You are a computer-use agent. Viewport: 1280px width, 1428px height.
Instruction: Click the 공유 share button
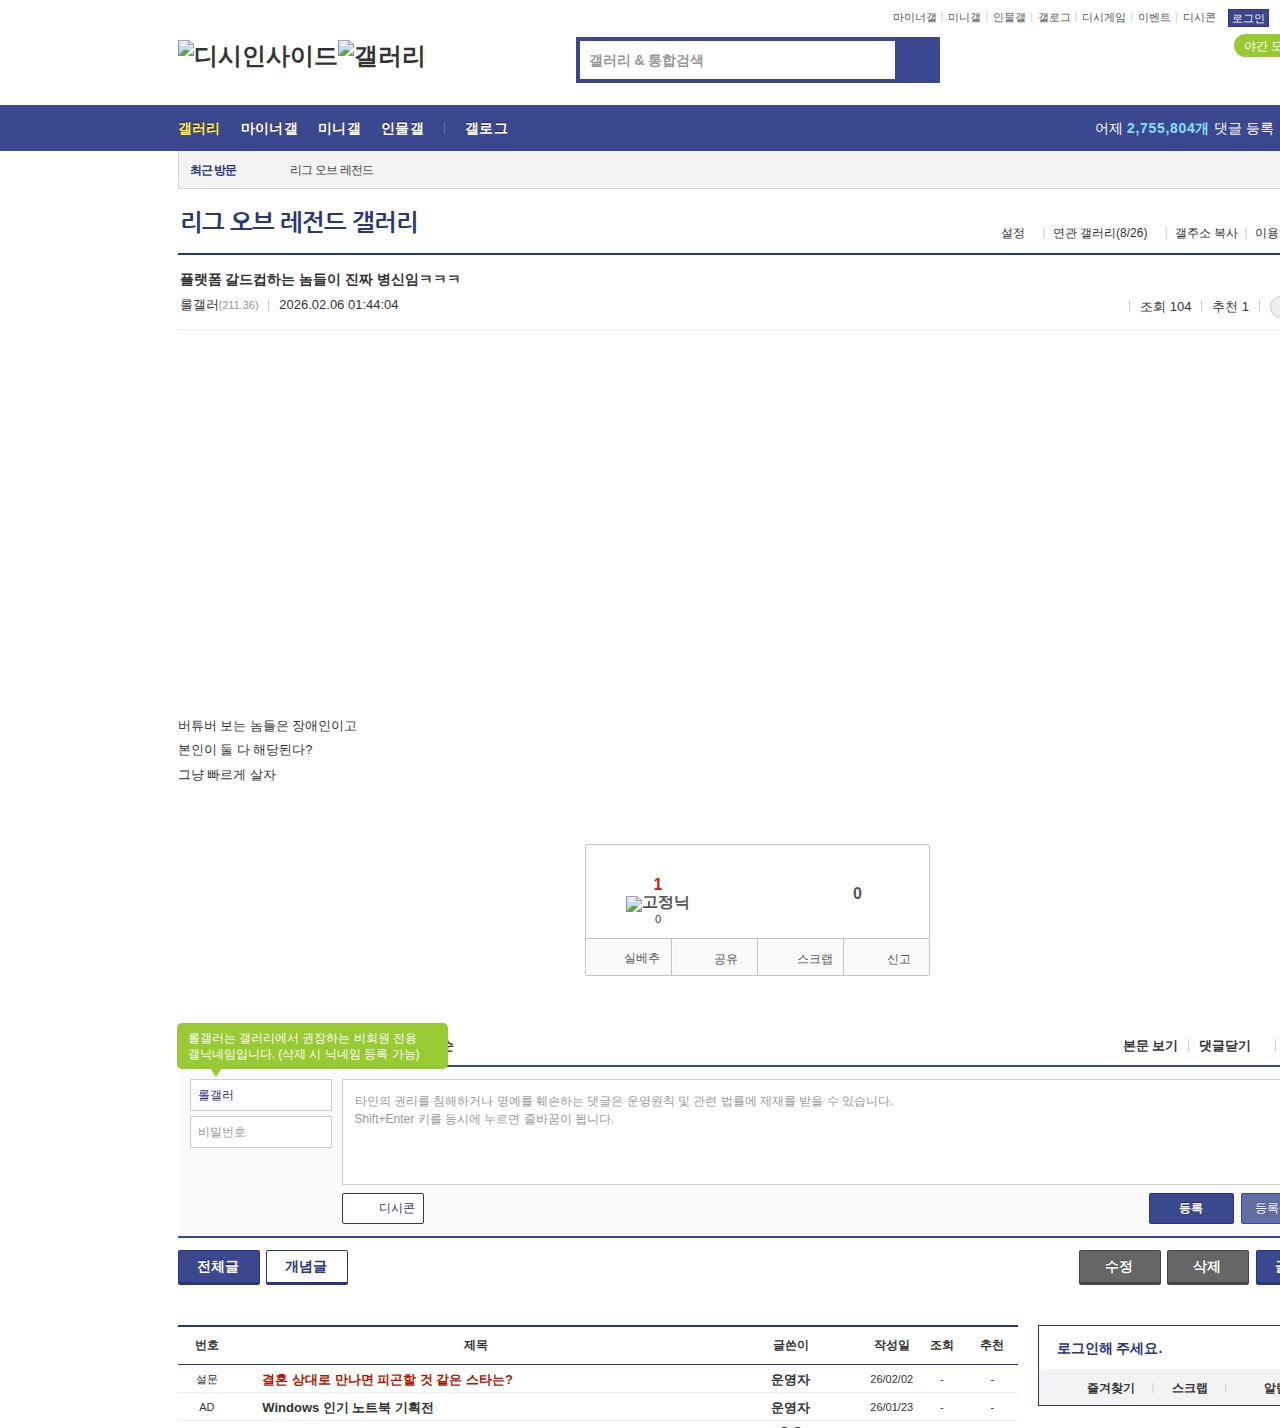click(x=714, y=958)
